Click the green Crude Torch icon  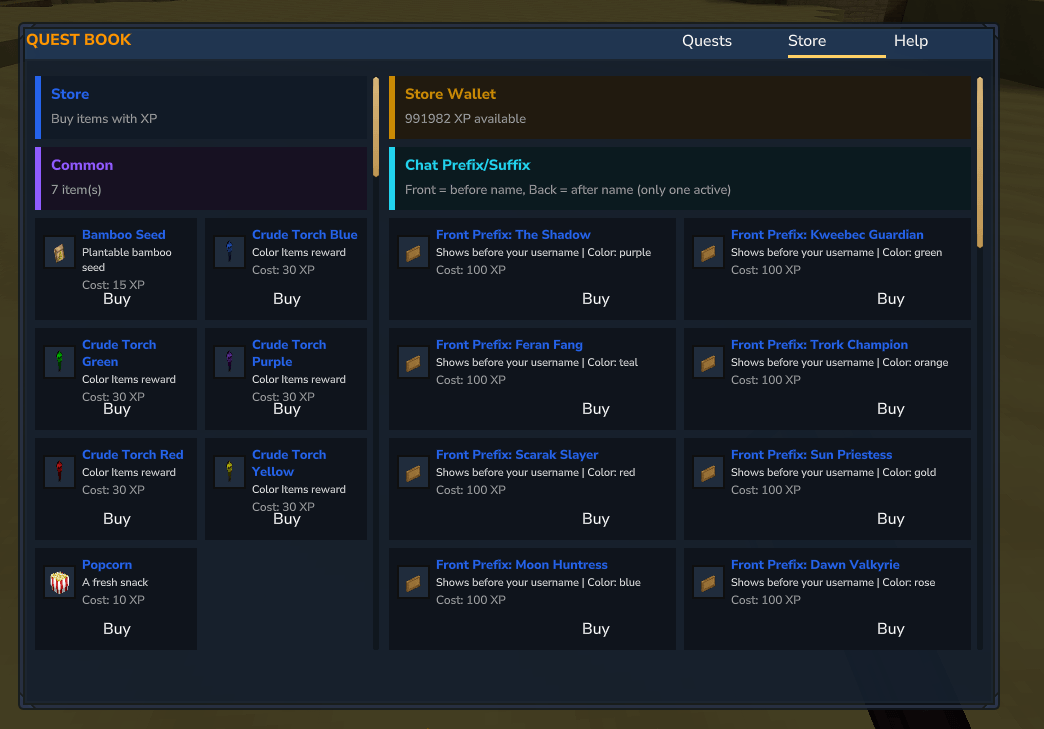click(59, 362)
